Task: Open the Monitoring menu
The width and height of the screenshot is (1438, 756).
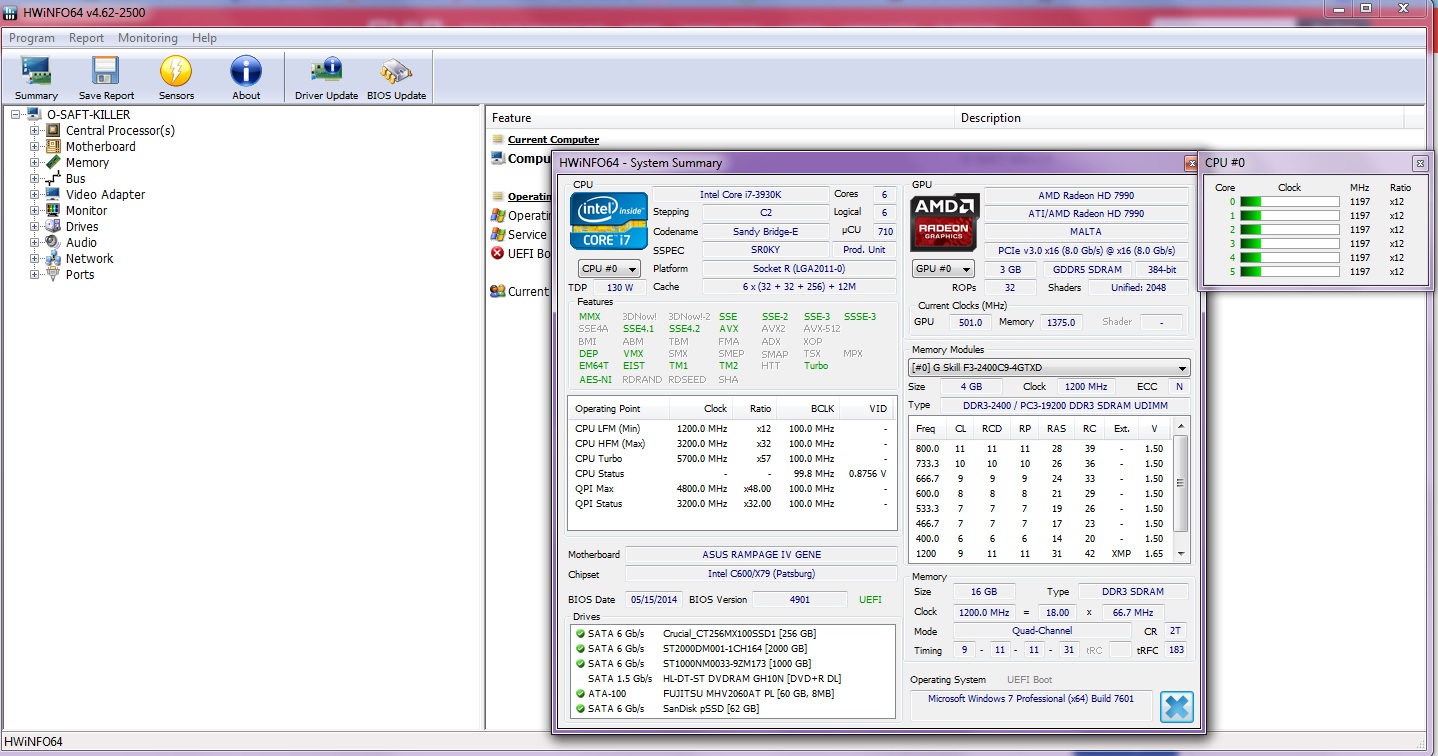Action: click(148, 38)
